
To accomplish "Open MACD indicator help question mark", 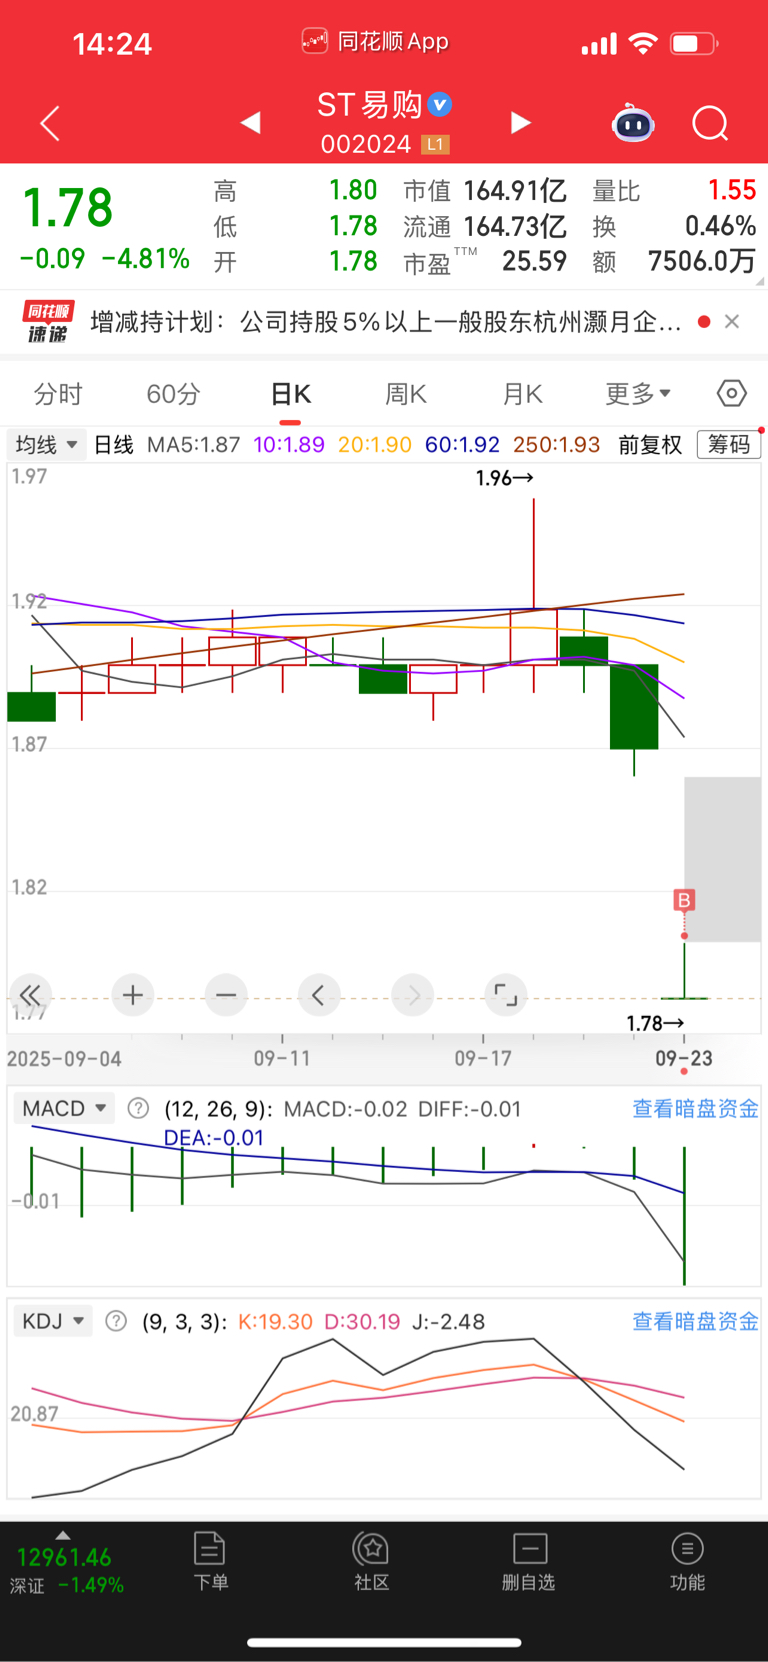I will tap(139, 1108).
